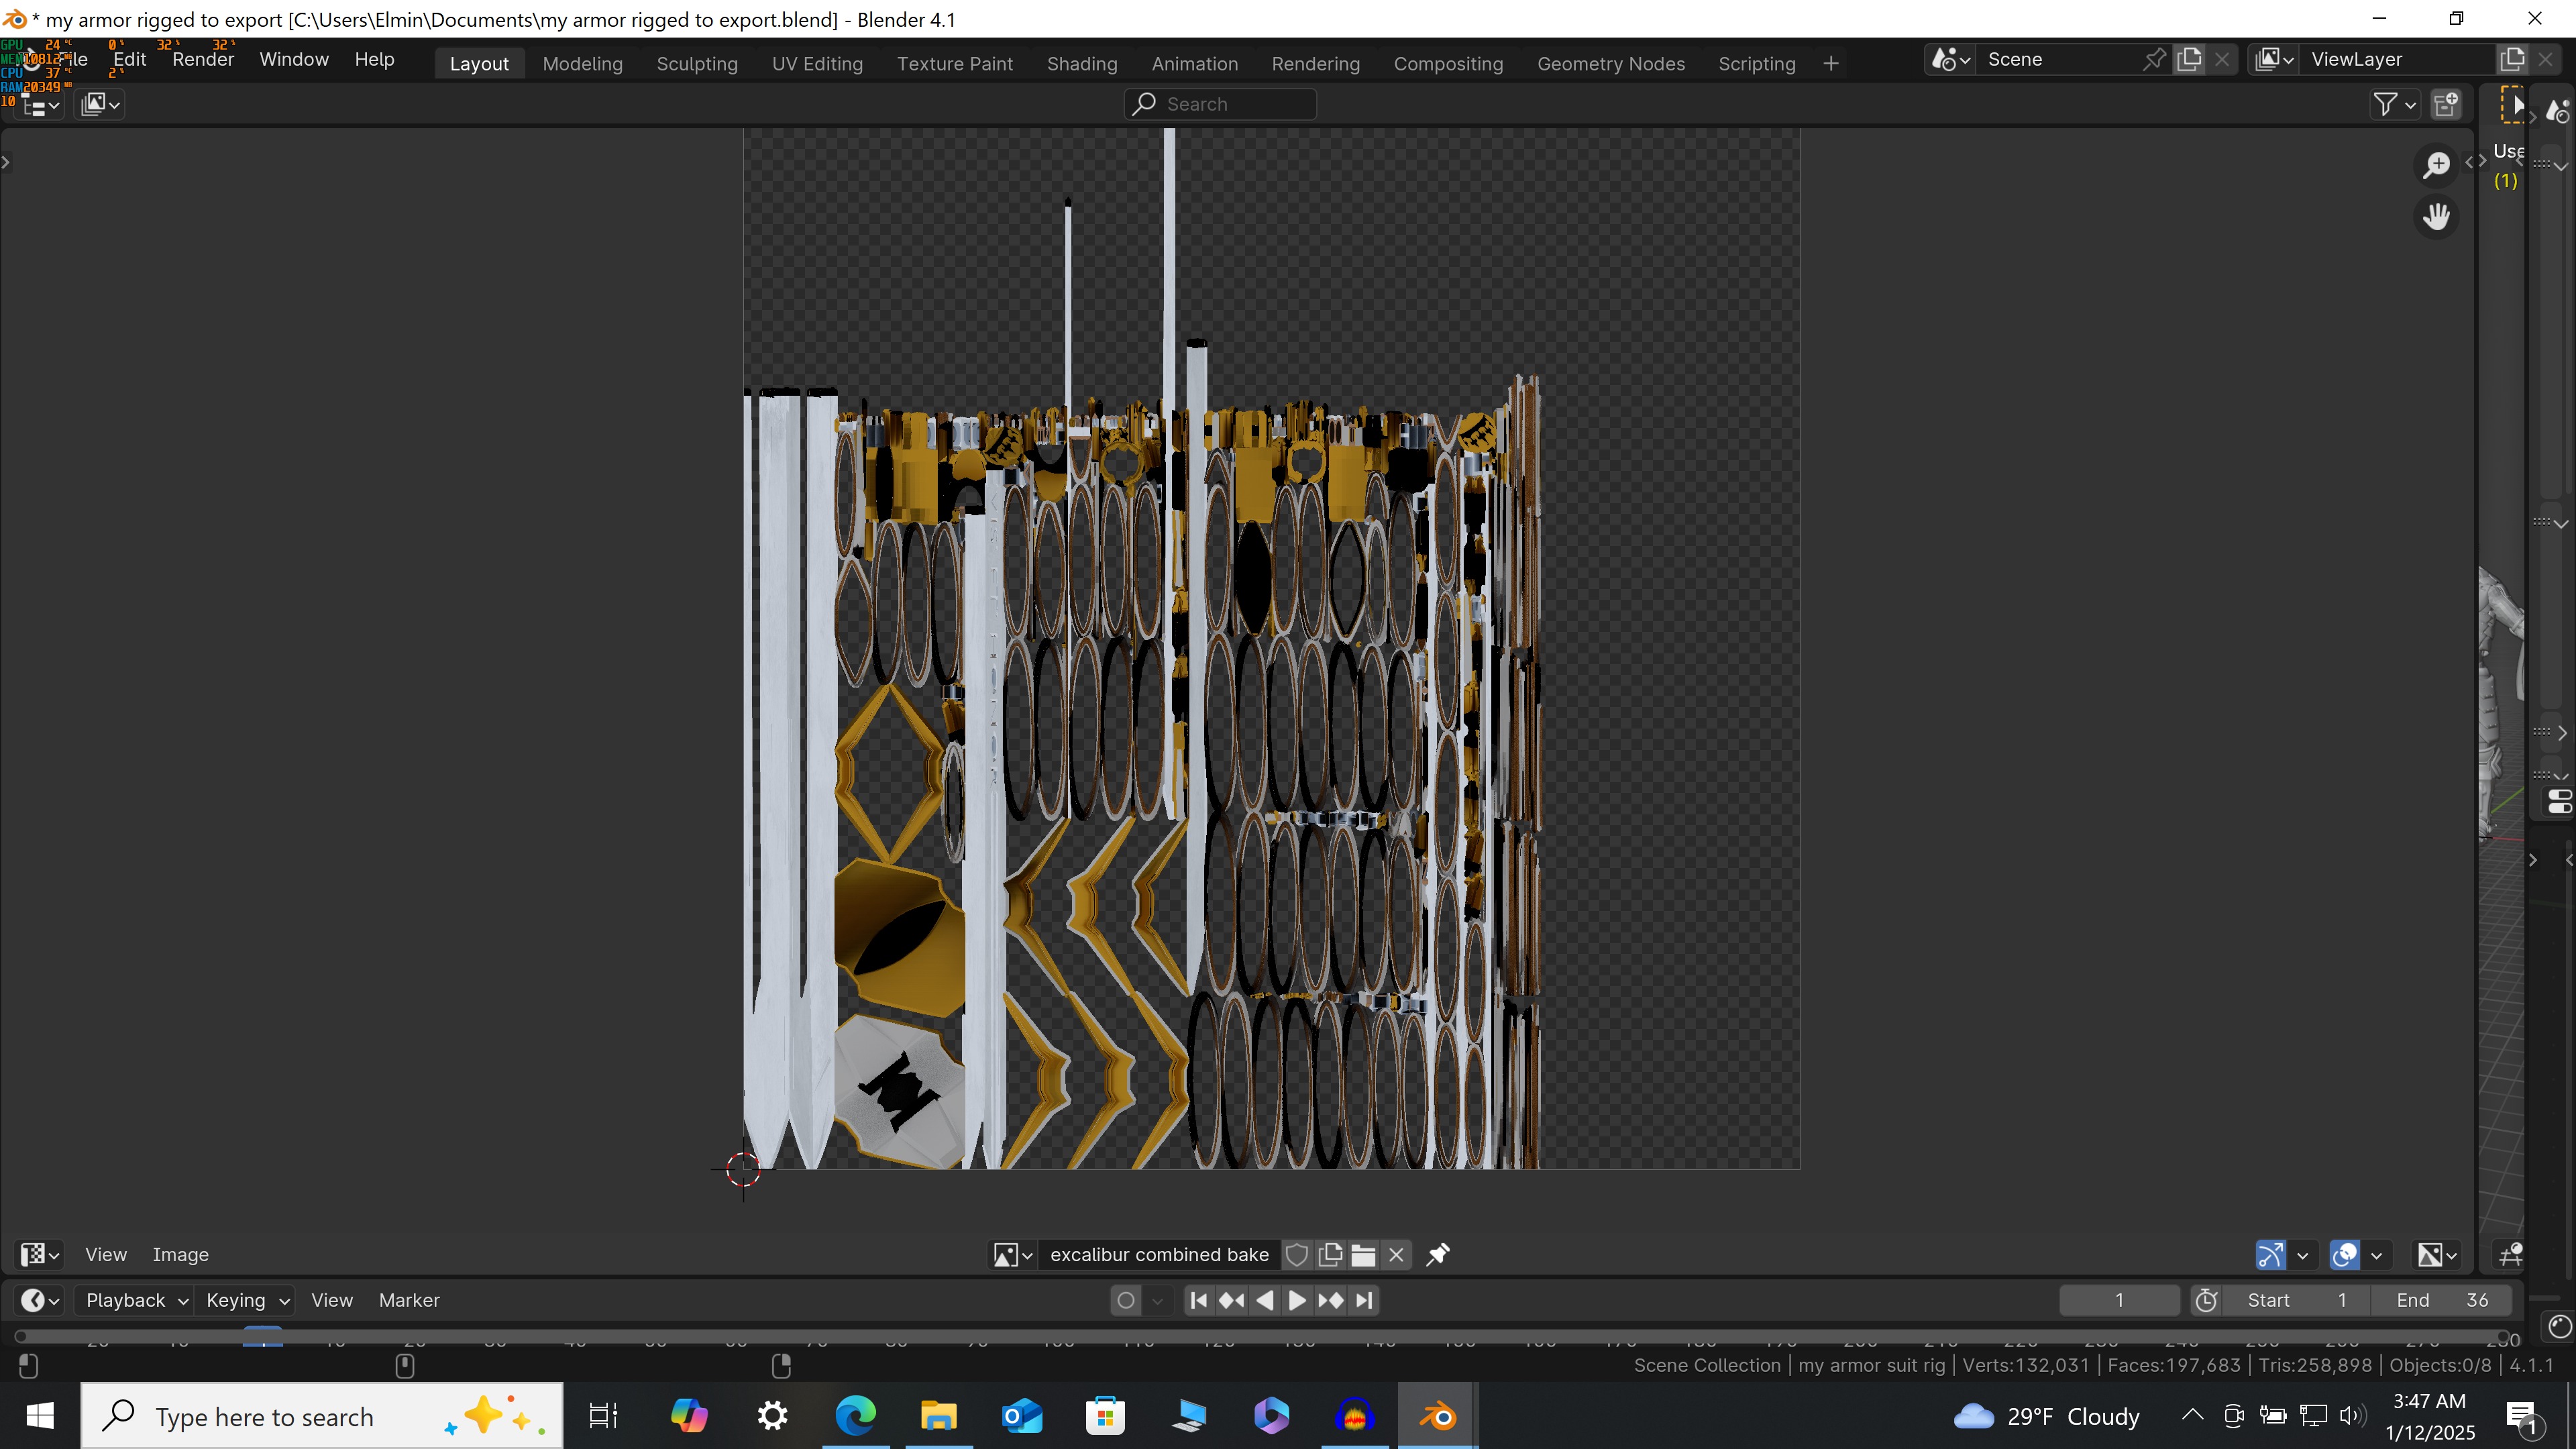Image resolution: width=2576 pixels, height=1449 pixels.
Task: Open overlays options dropdown arrow
Action: 2377,1254
